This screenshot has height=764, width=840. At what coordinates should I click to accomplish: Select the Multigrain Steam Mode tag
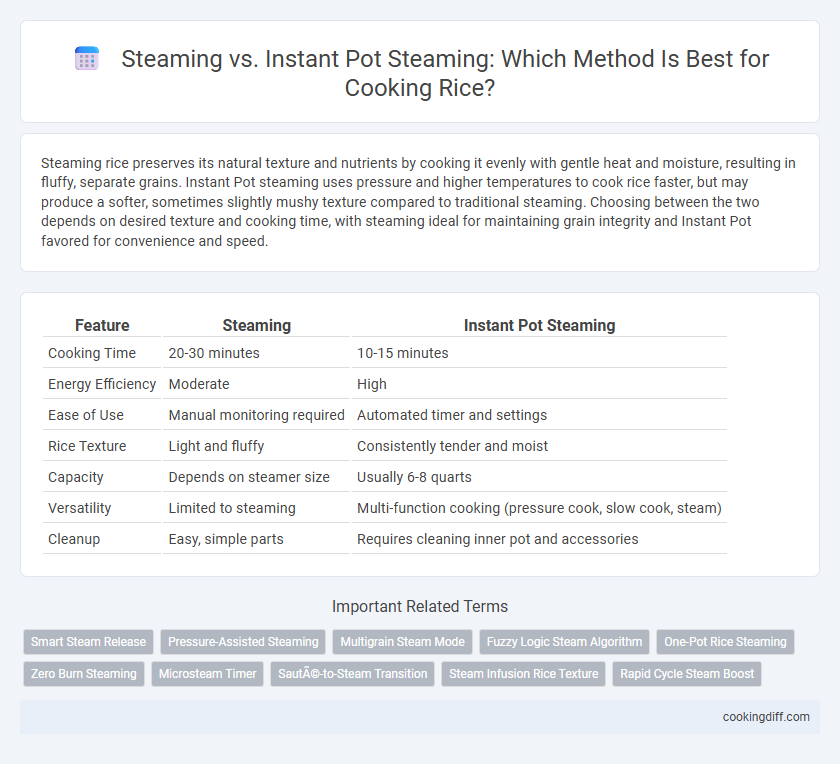click(403, 642)
